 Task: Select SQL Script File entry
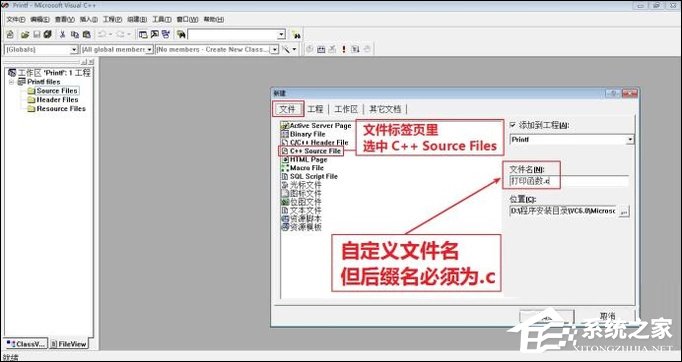click(309, 176)
